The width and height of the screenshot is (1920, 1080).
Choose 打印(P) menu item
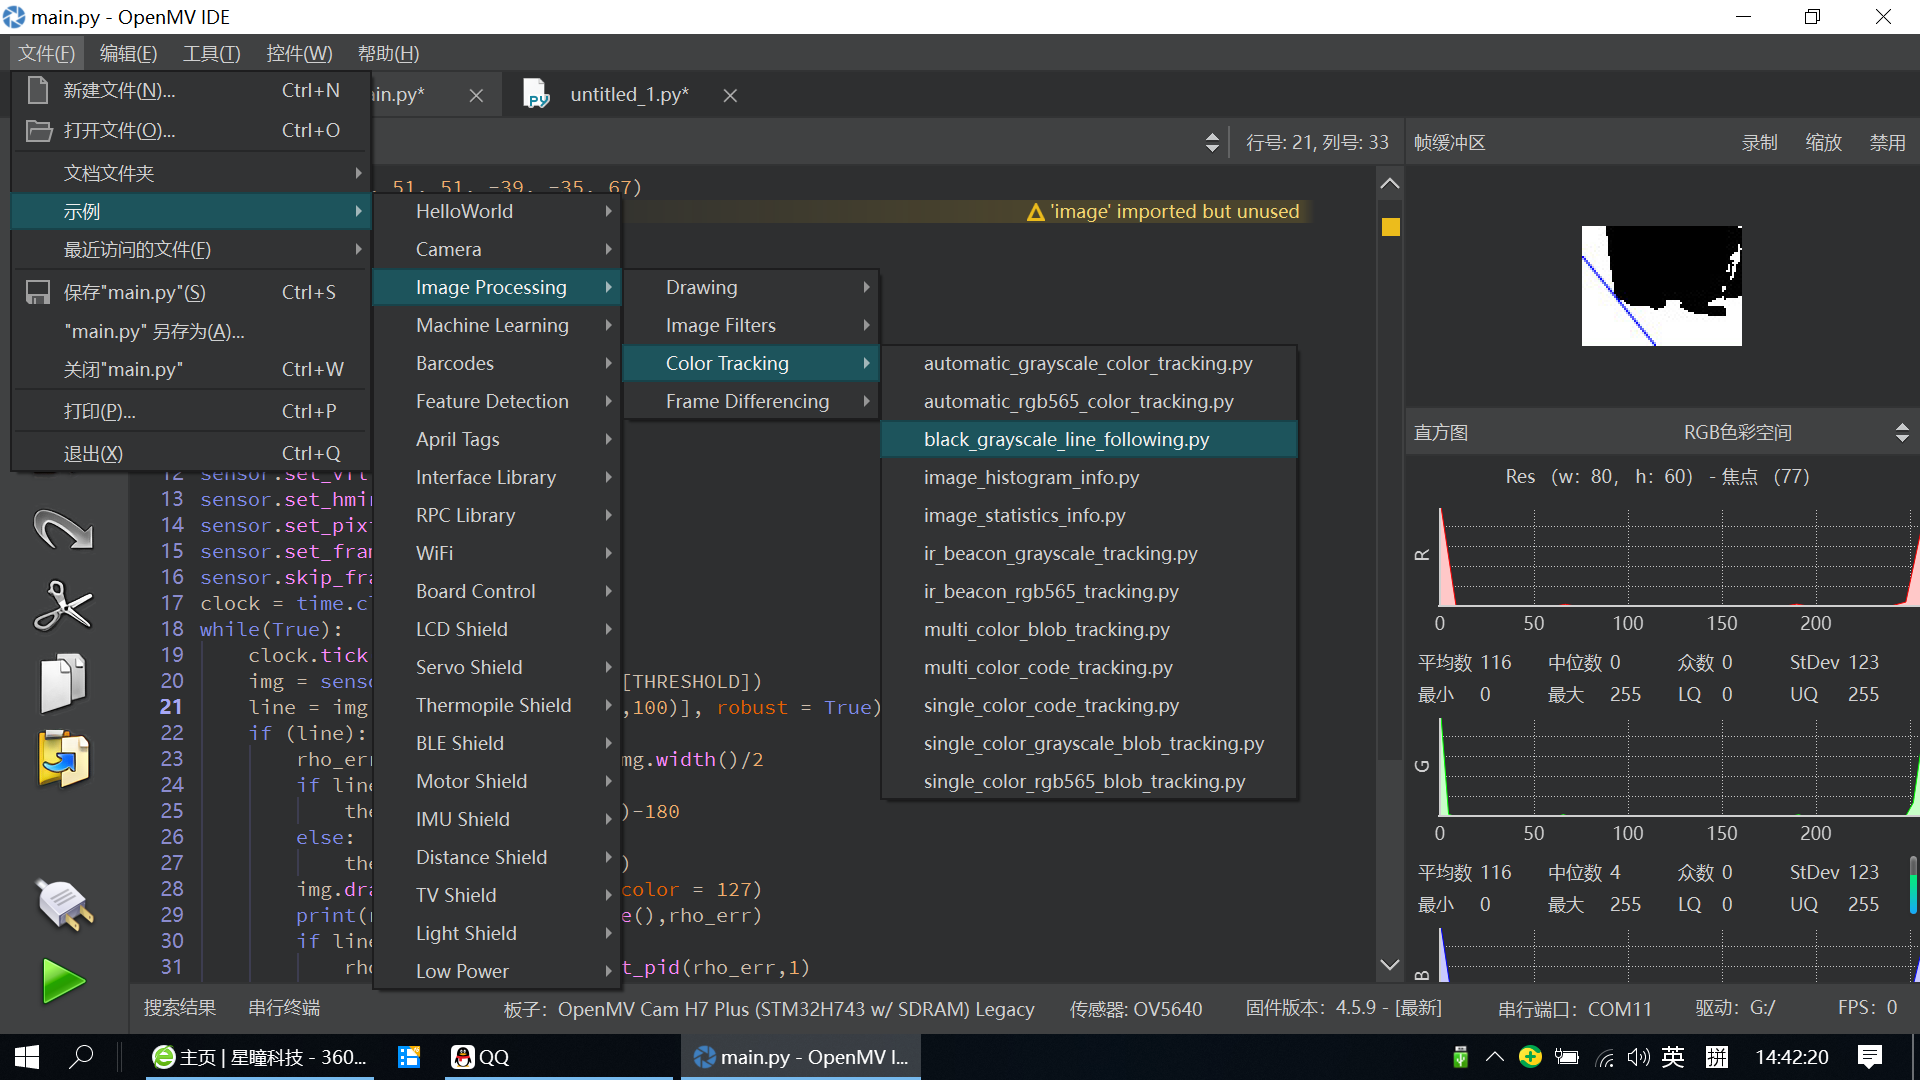[190, 411]
